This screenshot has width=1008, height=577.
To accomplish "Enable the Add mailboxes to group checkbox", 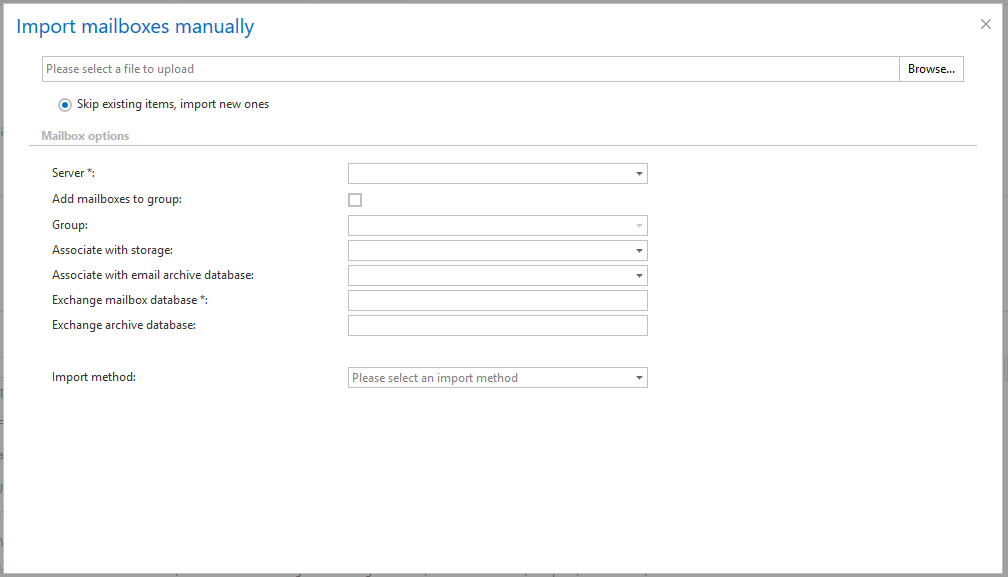I will click(355, 200).
